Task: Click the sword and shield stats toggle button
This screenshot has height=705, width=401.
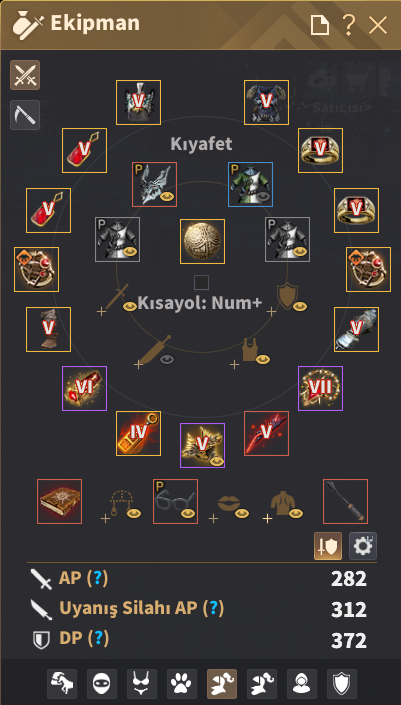Action: click(x=328, y=546)
